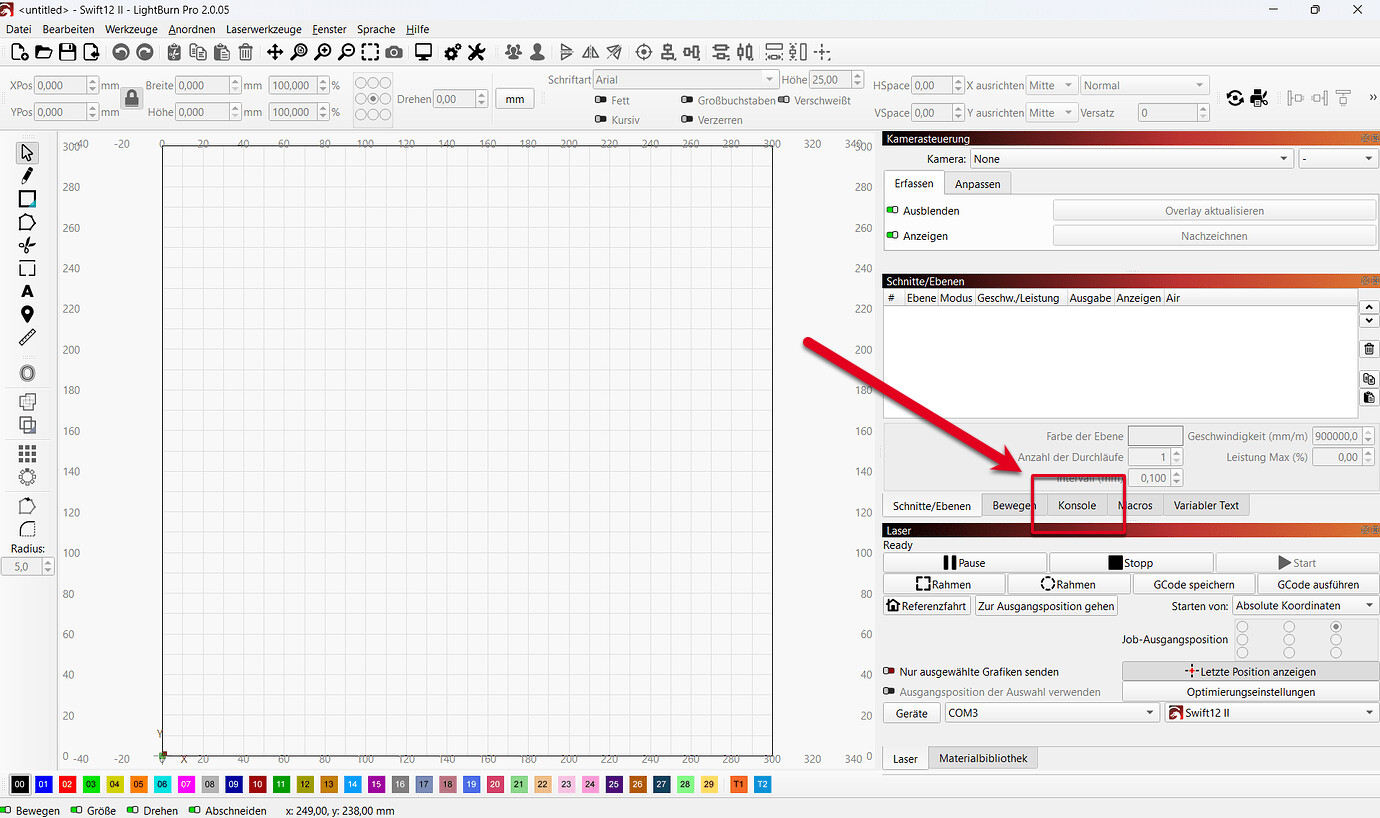
Task: Open the Schriftart Arial font dropdown
Action: point(686,79)
